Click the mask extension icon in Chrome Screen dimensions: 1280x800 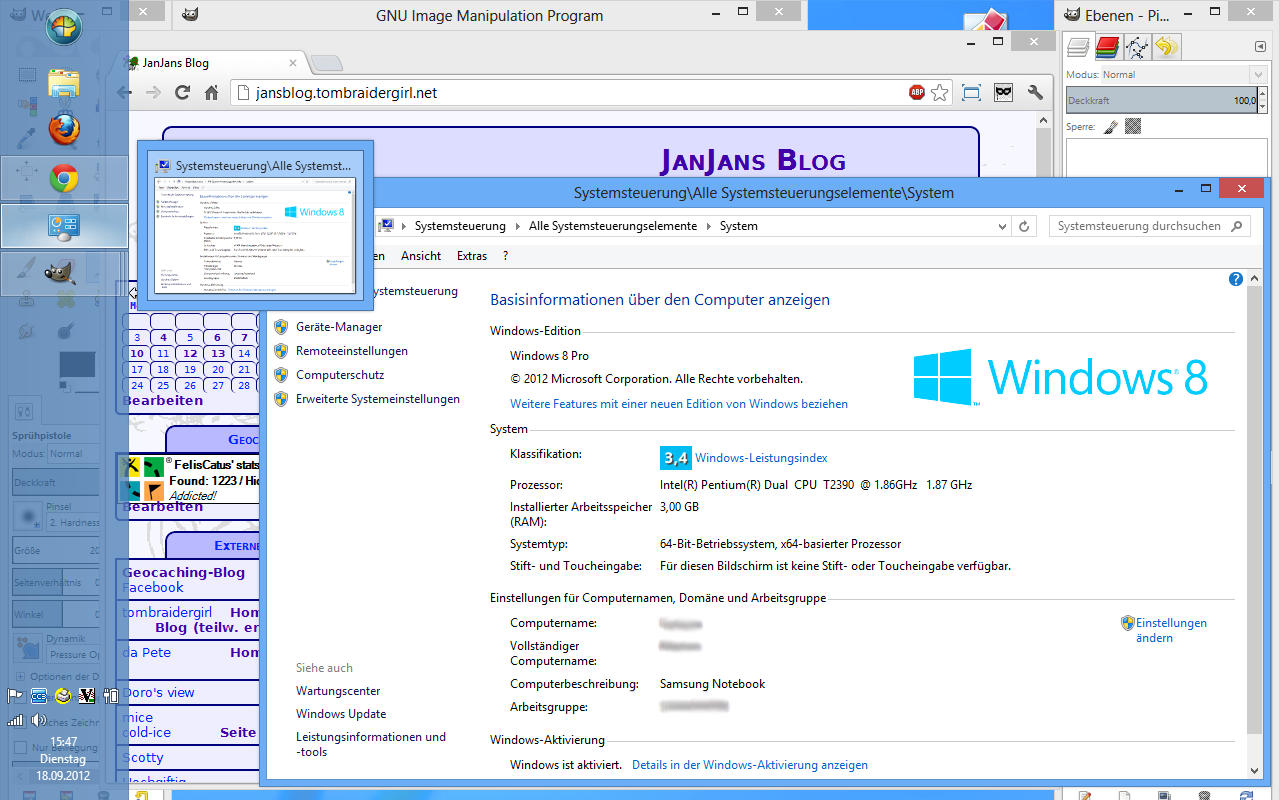1004,92
